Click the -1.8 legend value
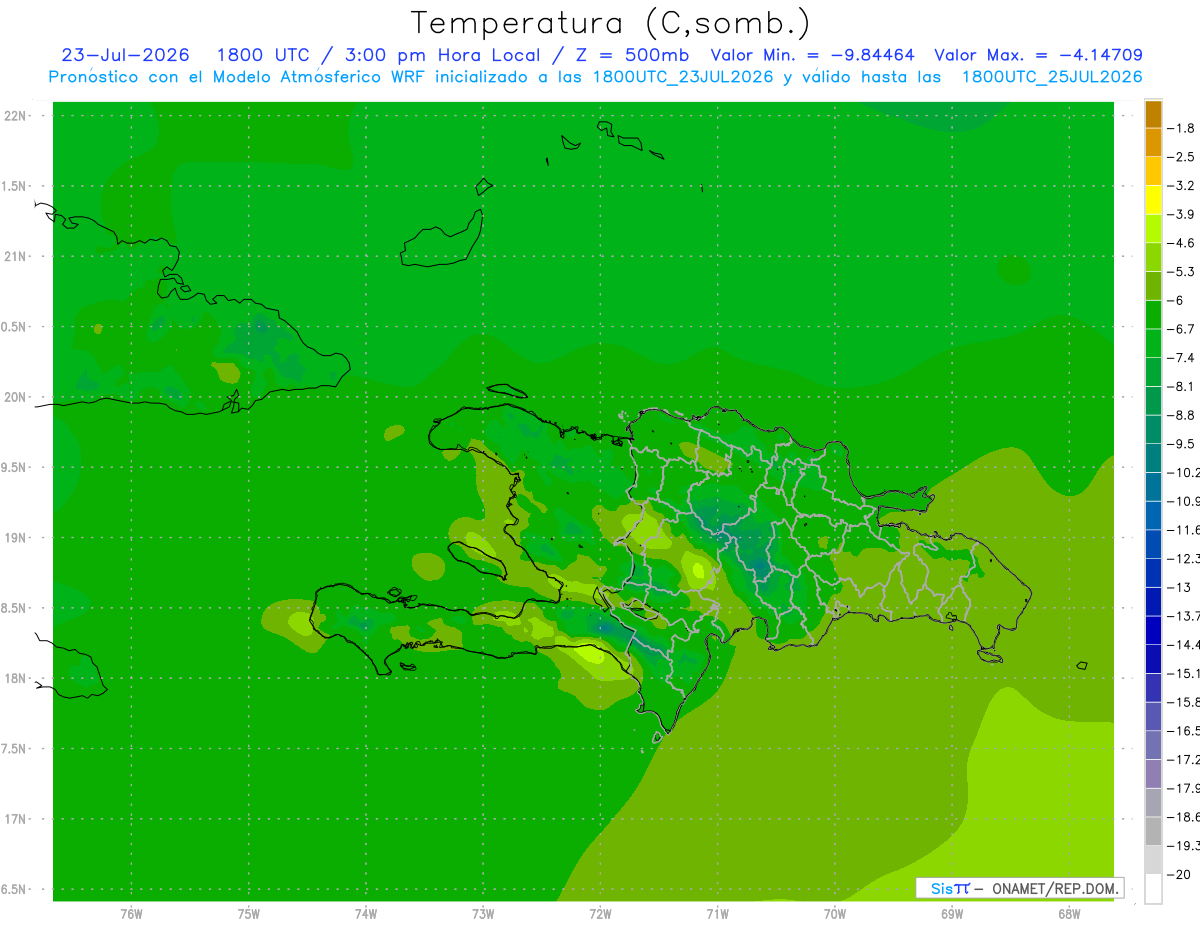This screenshot has width=1200, height=927. pyautogui.click(x=1182, y=128)
